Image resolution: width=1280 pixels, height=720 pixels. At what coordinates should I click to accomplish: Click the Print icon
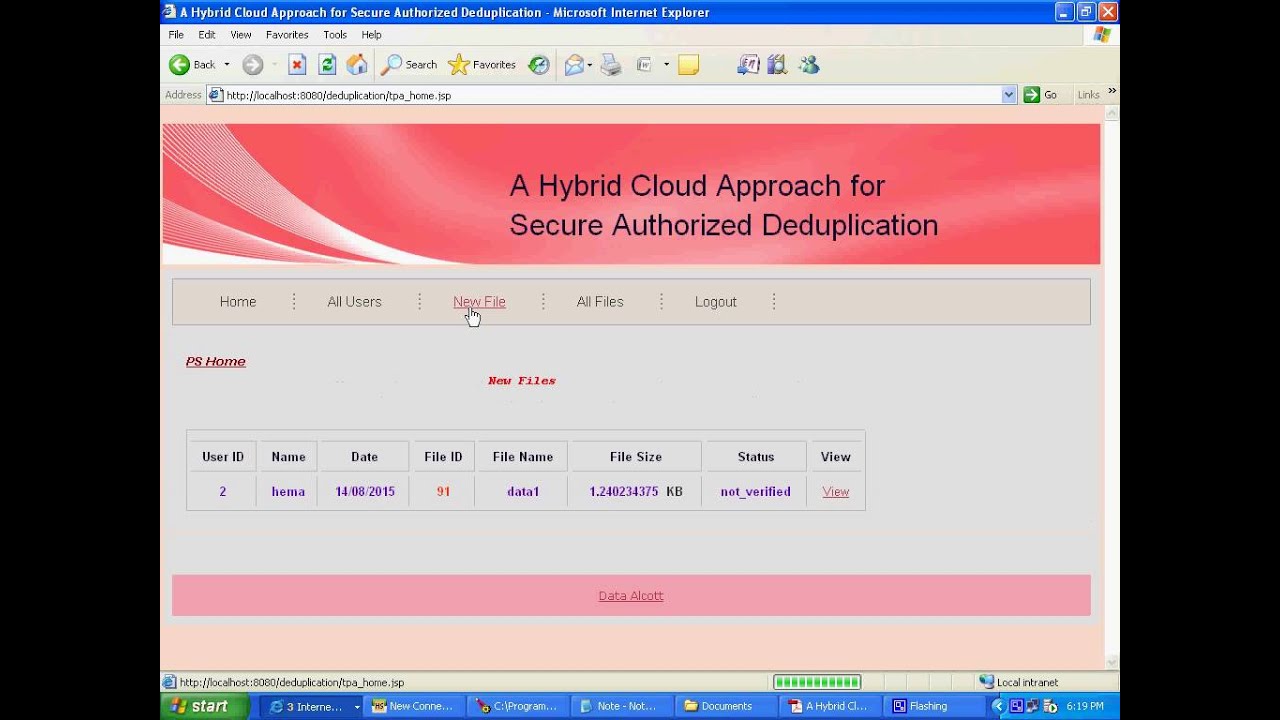click(611, 65)
